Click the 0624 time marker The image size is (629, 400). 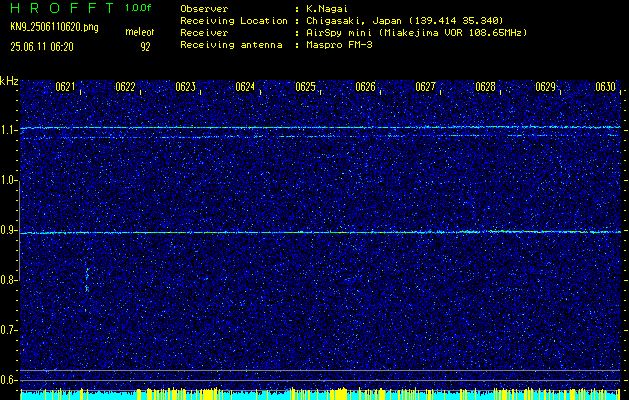245,87
